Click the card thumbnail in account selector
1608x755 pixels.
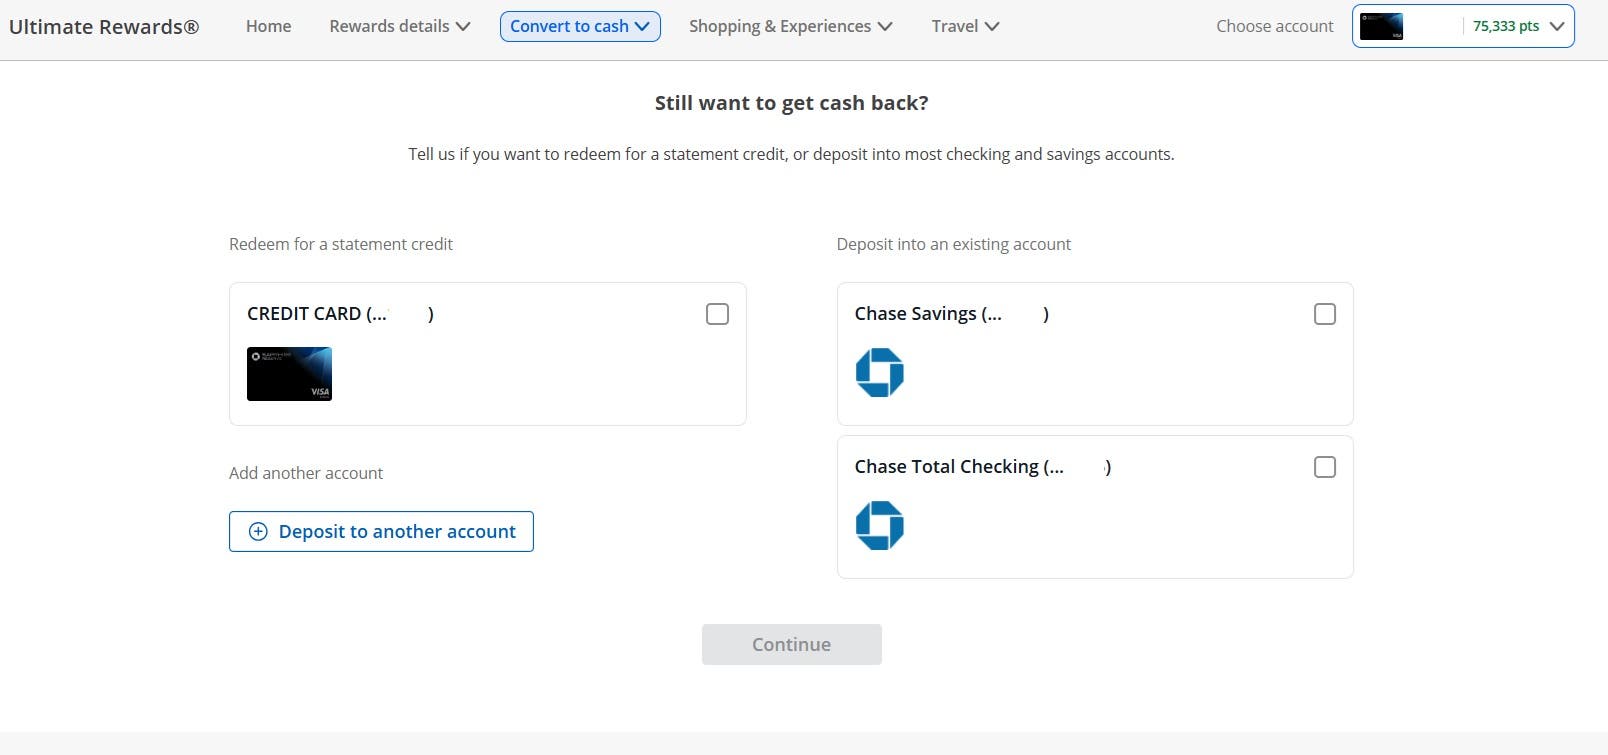point(1381,27)
